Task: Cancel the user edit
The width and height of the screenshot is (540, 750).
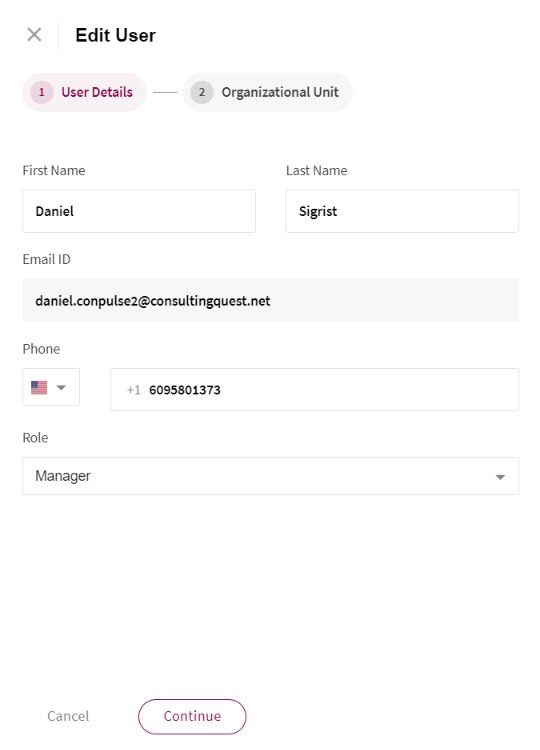Action: (x=68, y=717)
